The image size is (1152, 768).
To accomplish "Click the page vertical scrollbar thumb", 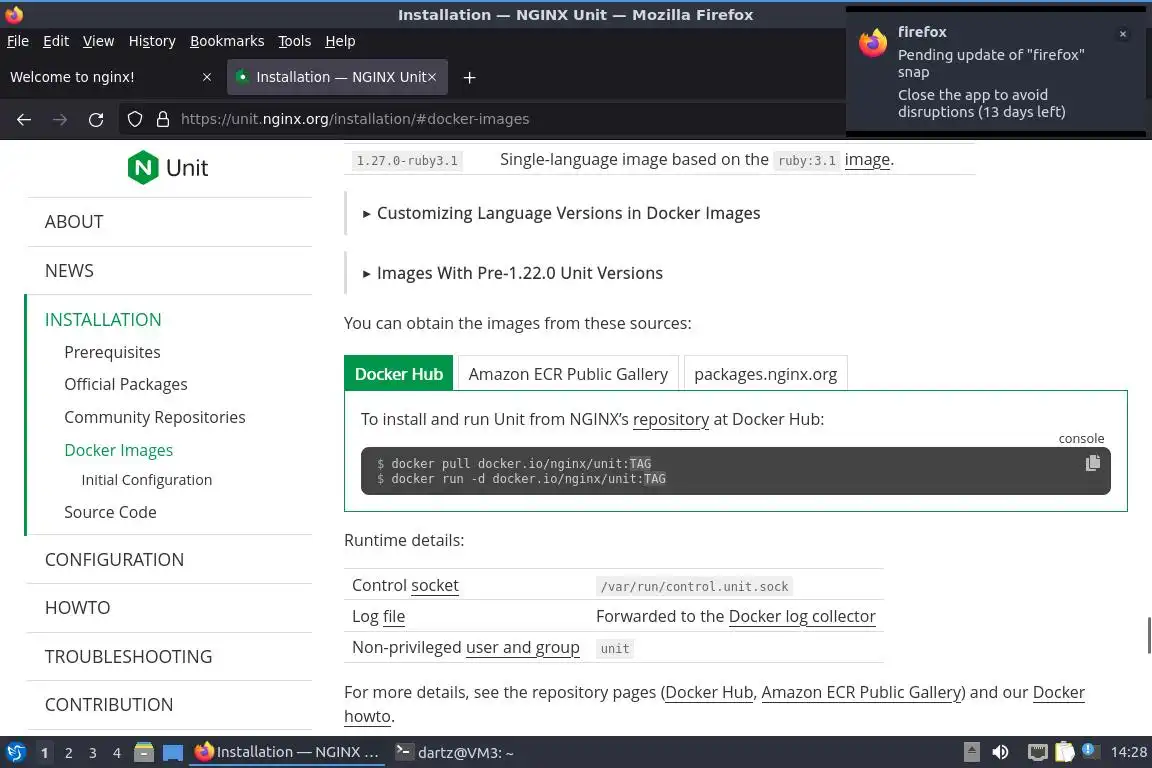I will point(1148,635).
